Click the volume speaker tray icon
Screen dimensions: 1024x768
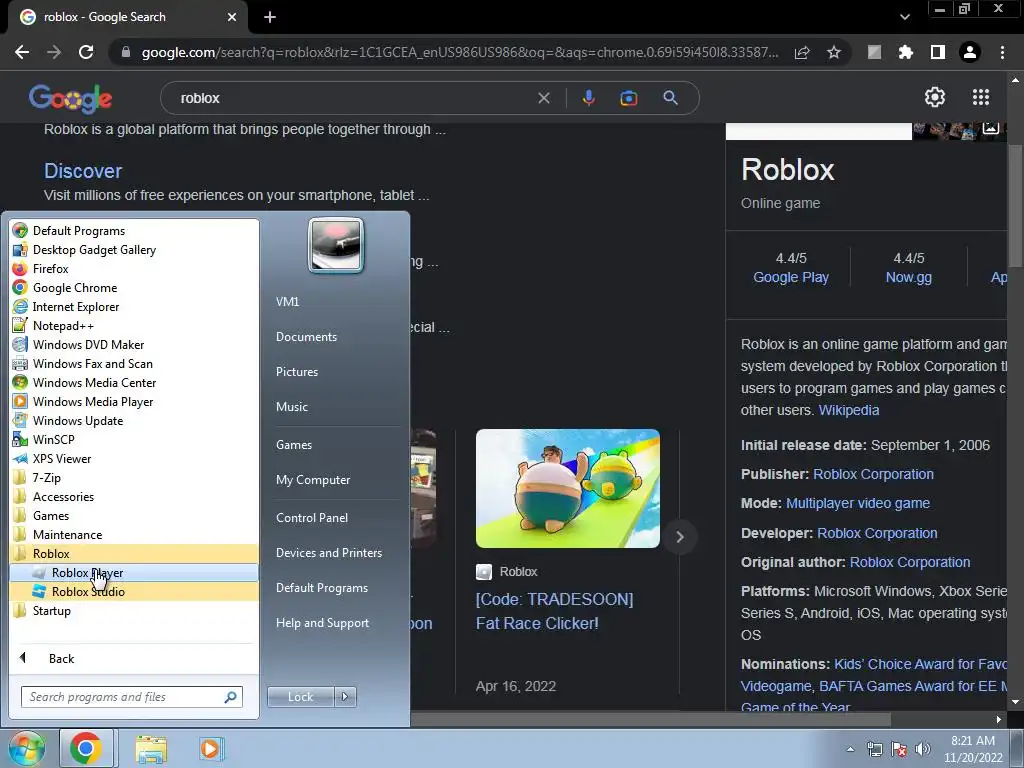point(923,749)
